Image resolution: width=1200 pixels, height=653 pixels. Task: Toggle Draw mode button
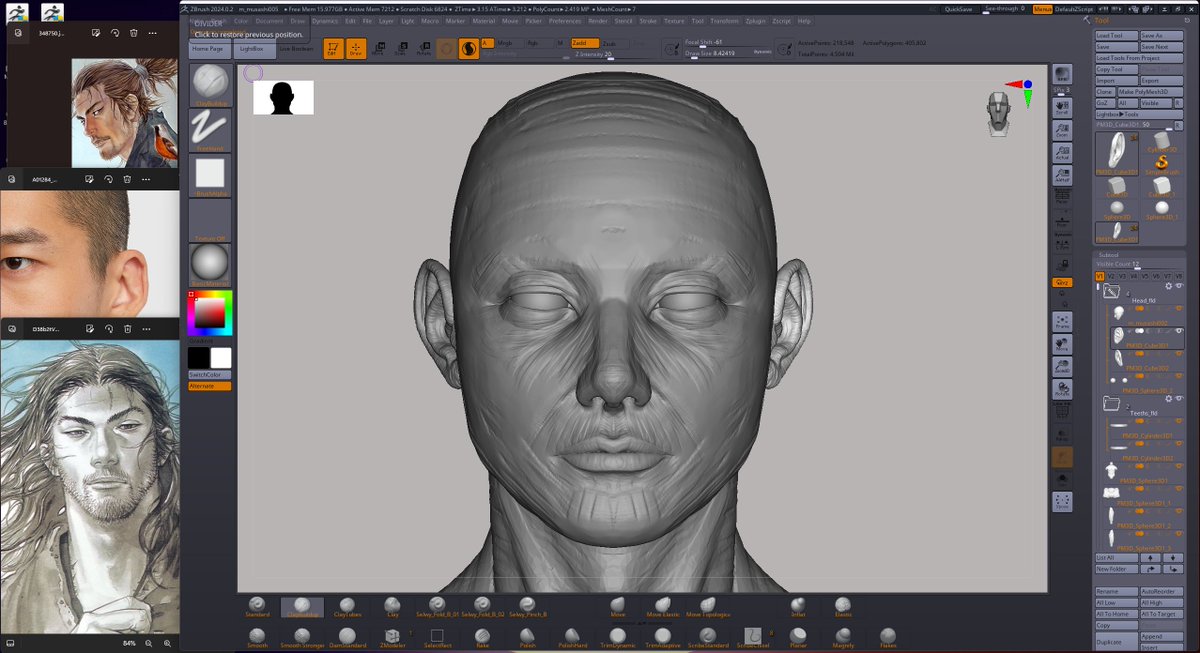tap(355, 49)
